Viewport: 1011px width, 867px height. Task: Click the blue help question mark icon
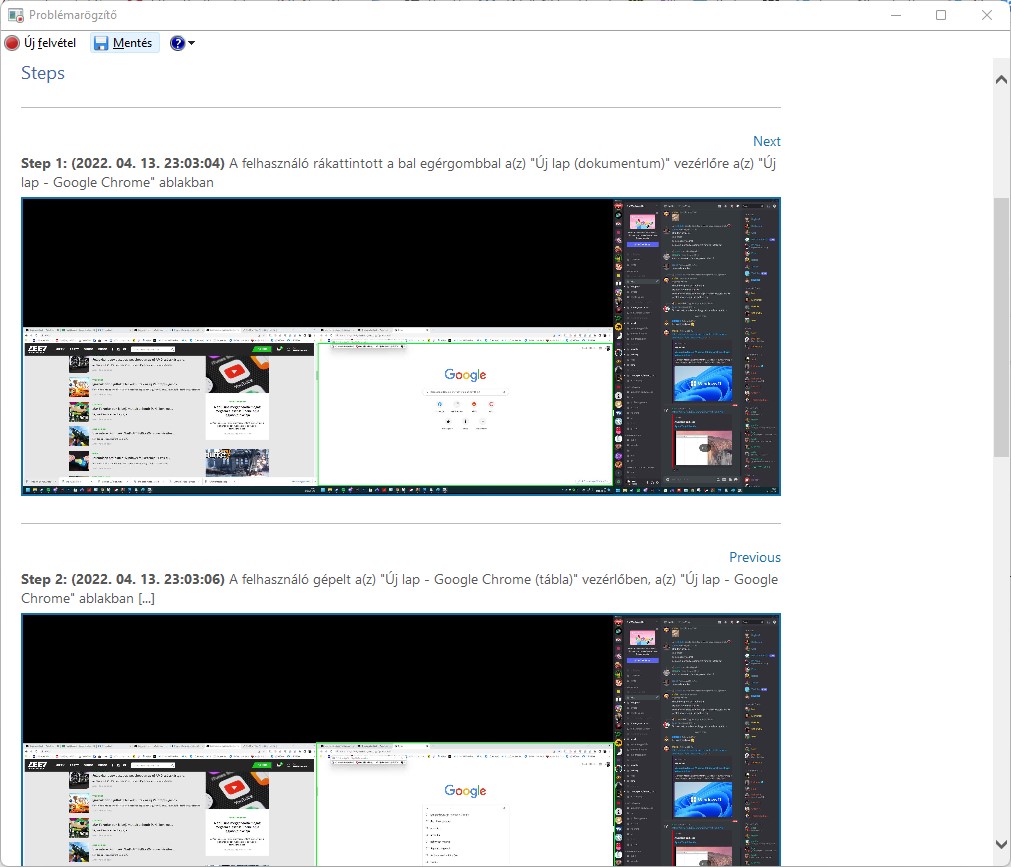pyautogui.click(x=177, y=43)
